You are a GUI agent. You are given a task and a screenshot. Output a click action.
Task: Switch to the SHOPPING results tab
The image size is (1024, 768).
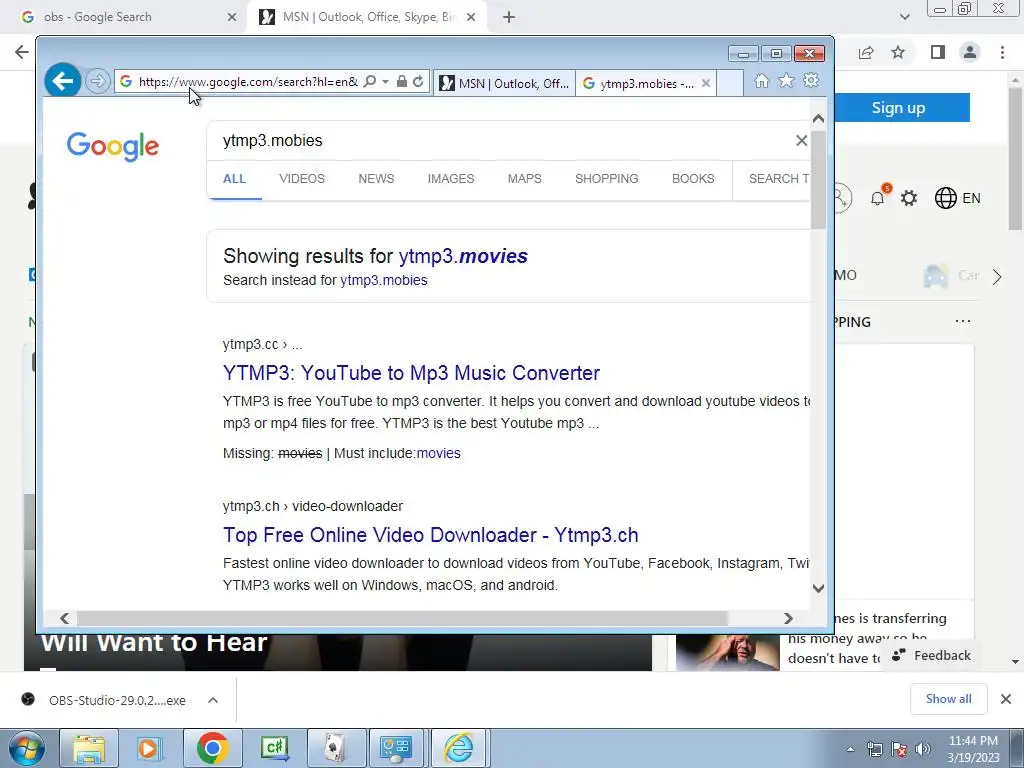tap(607, 179)
